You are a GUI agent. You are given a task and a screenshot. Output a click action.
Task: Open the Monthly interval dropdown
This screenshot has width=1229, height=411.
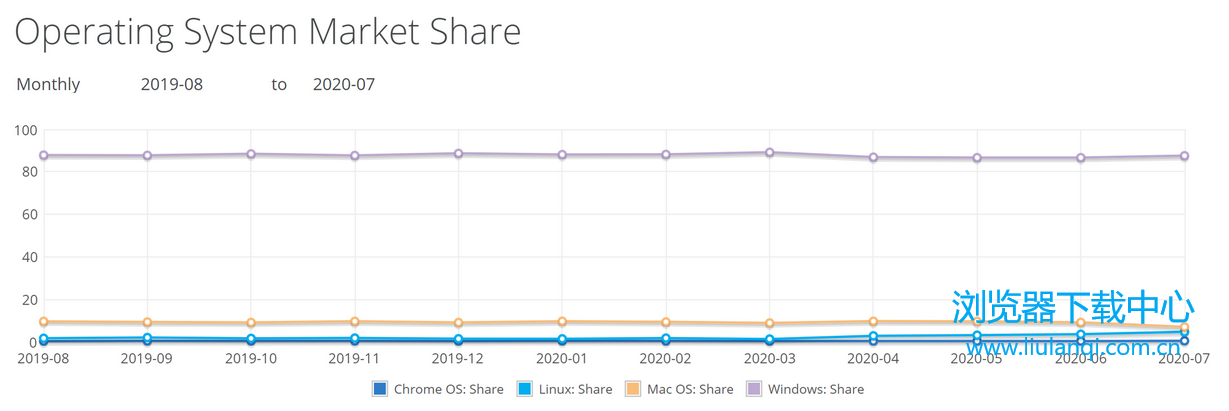tap(48, 85)
